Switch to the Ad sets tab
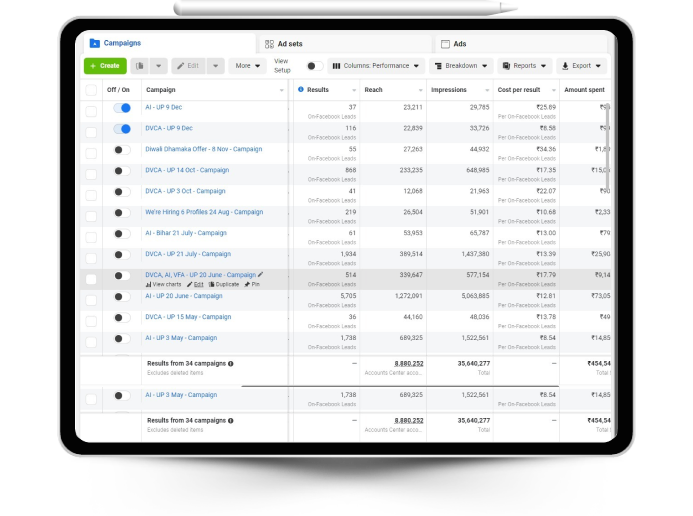 tap(290, 44)
